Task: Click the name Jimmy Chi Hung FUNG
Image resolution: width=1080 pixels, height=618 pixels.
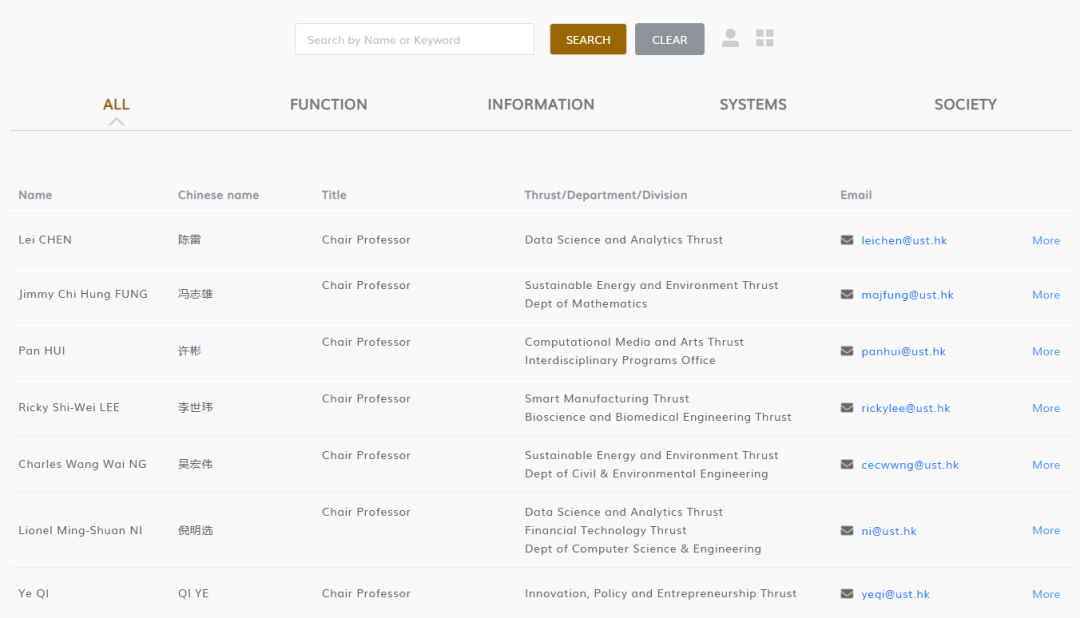Action: [x=83, y=293]
